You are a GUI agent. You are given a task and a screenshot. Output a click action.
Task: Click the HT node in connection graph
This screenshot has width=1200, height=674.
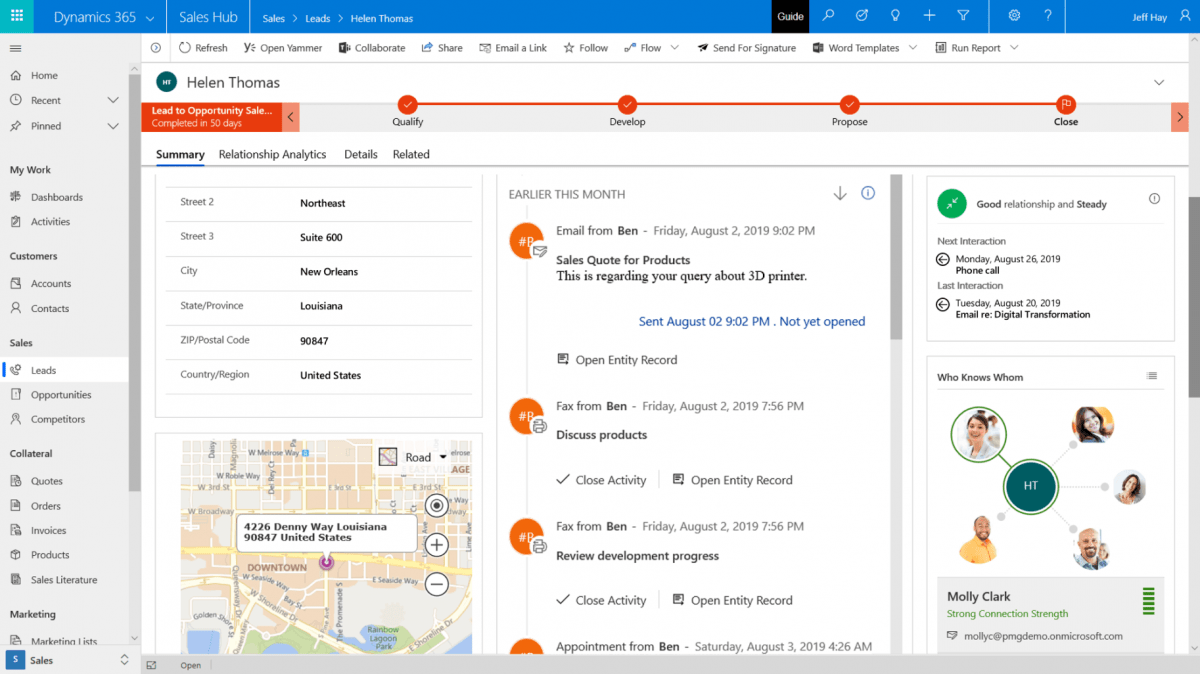(x=1031, y=486)
